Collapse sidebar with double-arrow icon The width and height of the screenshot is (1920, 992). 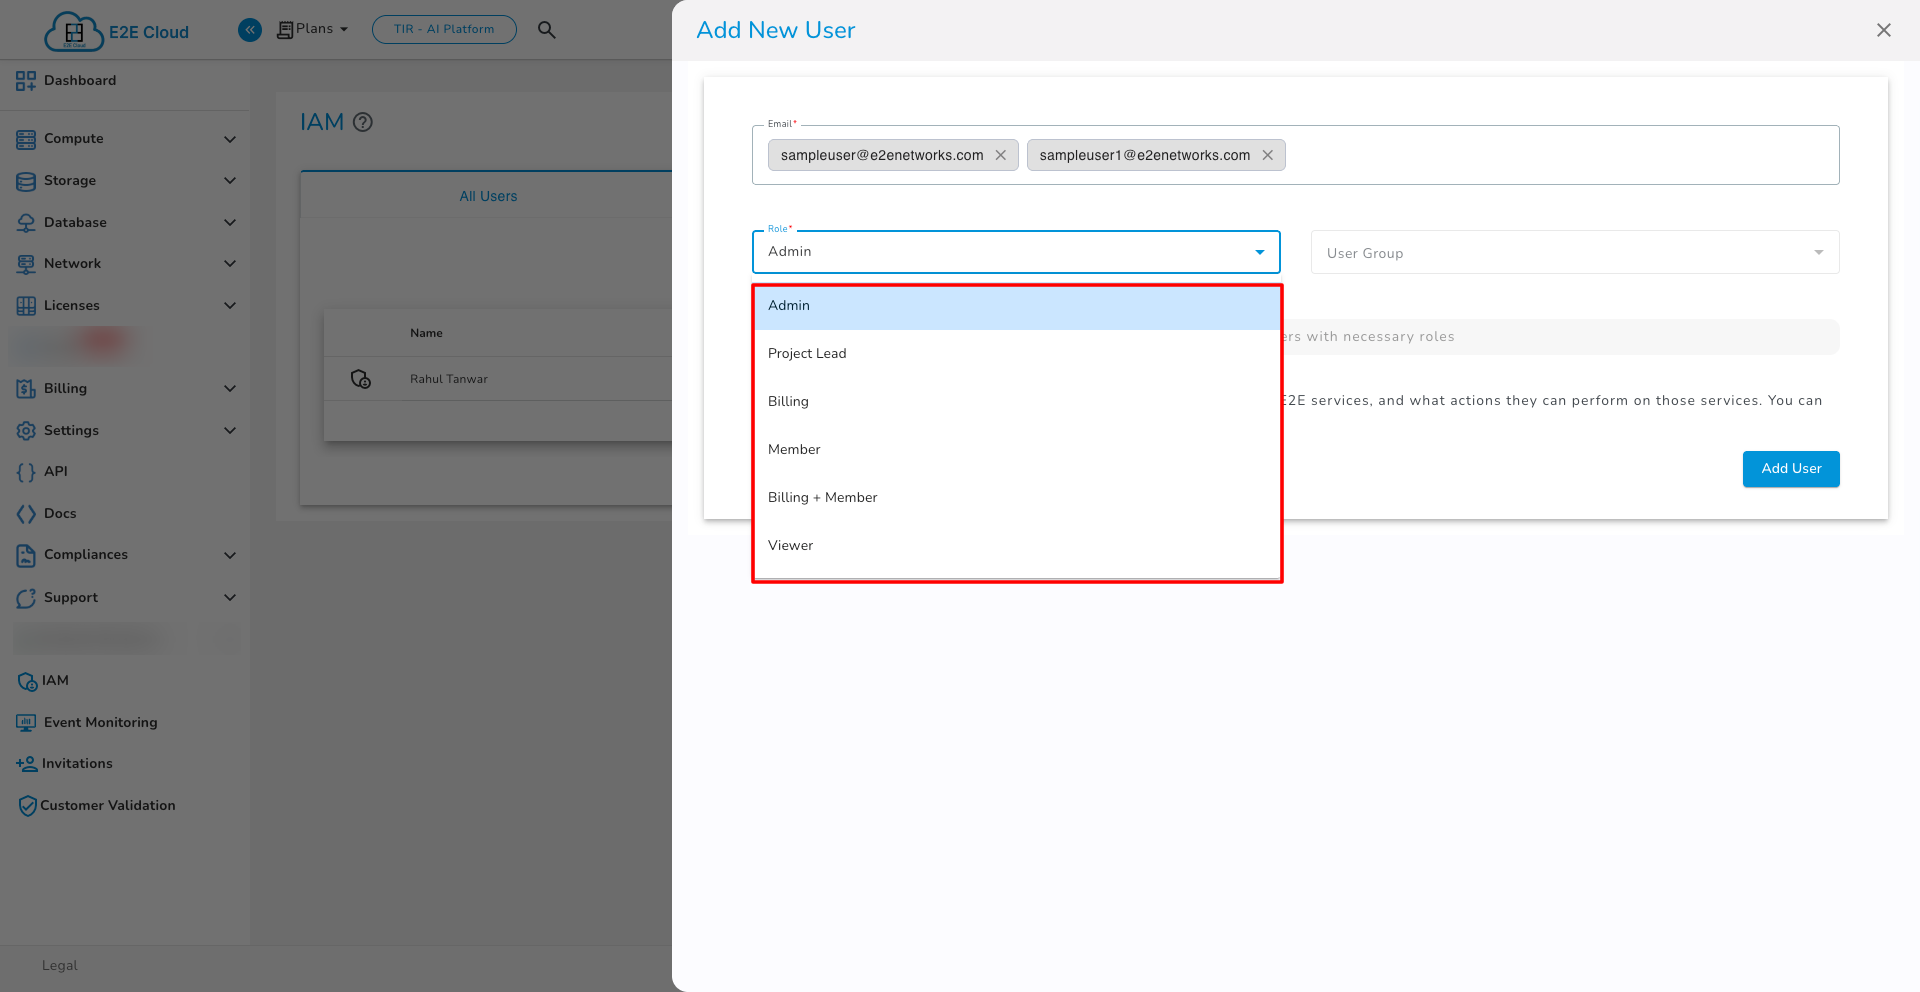[x=250, y=30]
